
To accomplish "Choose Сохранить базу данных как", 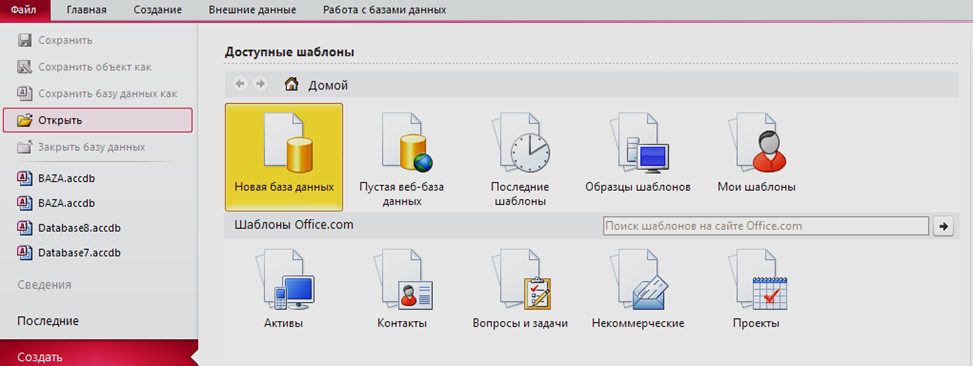I will point(99,94).
